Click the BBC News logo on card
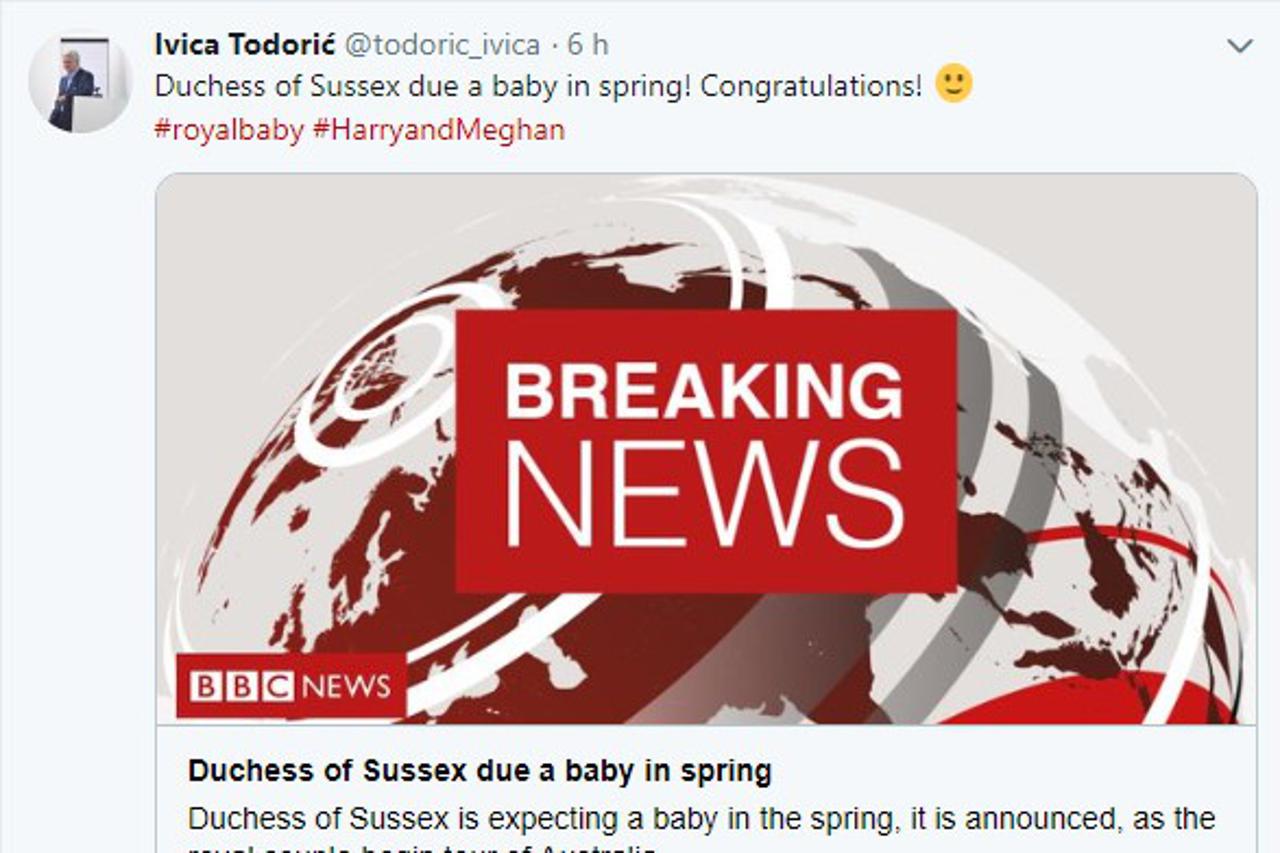 (x=291, y=686)
